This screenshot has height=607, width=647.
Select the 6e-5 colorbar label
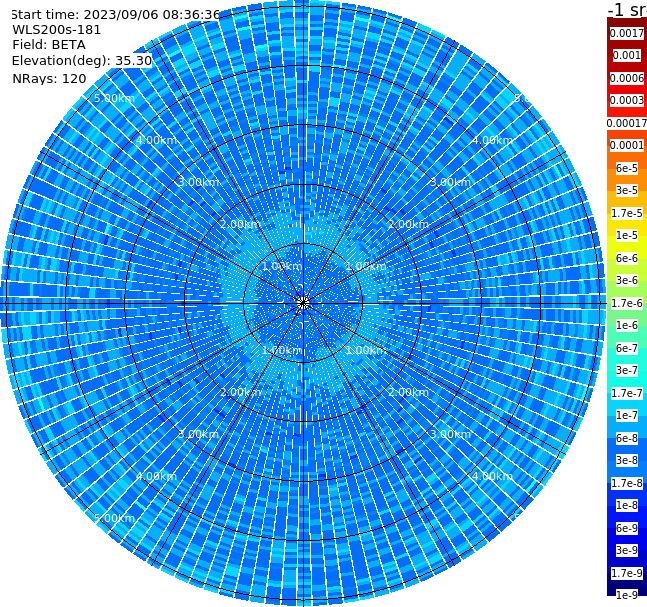627,168
